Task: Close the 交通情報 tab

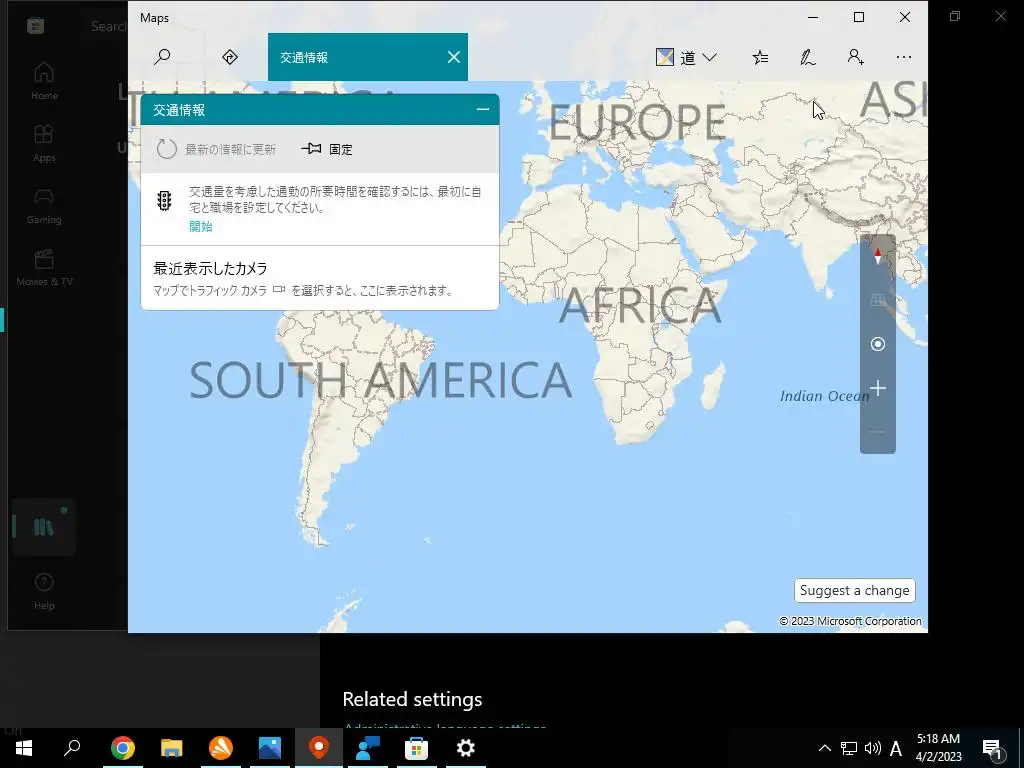Action: point(454,57)
